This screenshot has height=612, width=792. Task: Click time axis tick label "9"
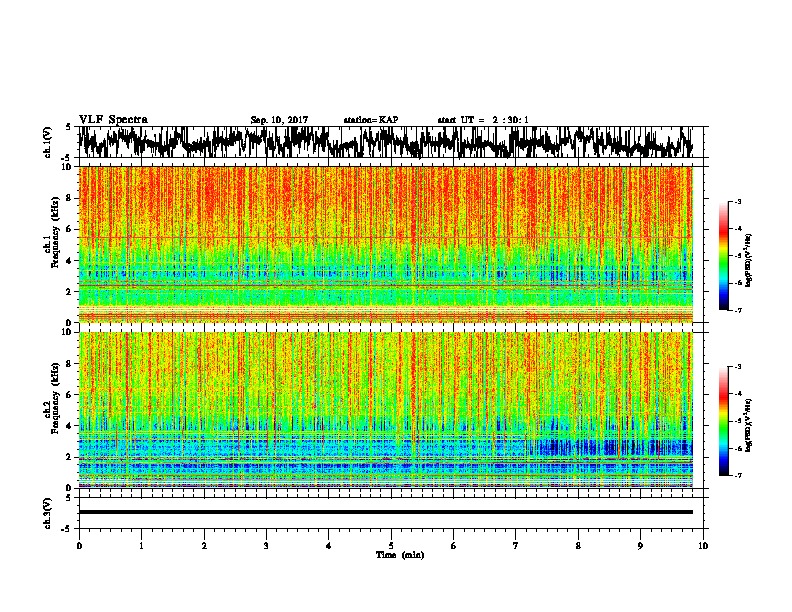[x=640, y=545]
